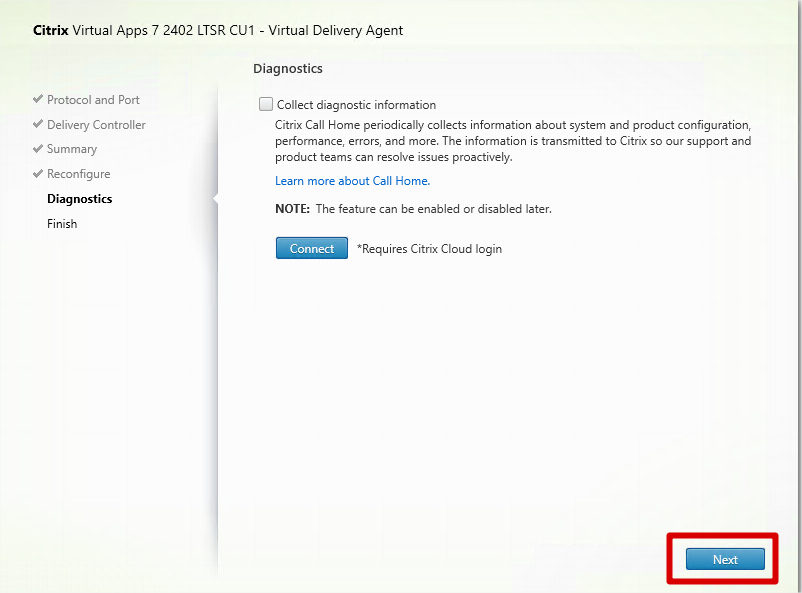Click checkmark icon beside Delivery Controller
Image resolution: width=802 pixels, height=593 pixels.
tap(37, 124)
